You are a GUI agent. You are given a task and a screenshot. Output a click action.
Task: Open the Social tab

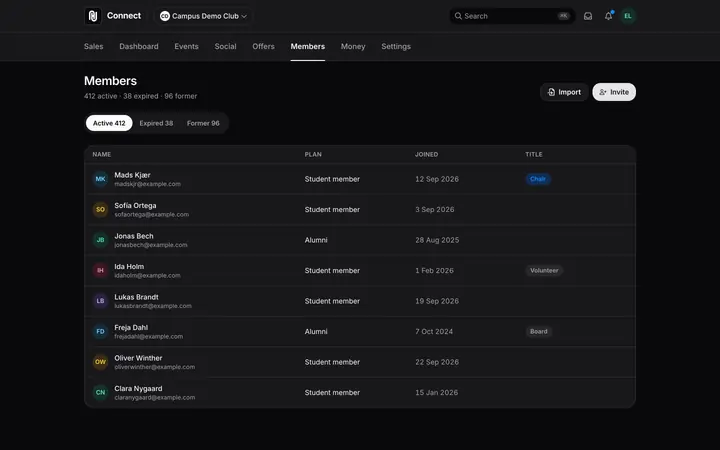pos(225,46)
